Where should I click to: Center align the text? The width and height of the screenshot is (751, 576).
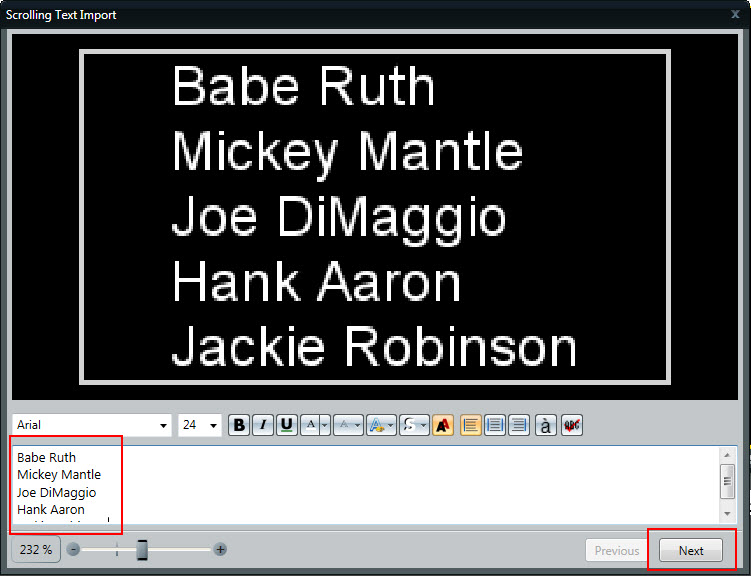tap(495, 425)
